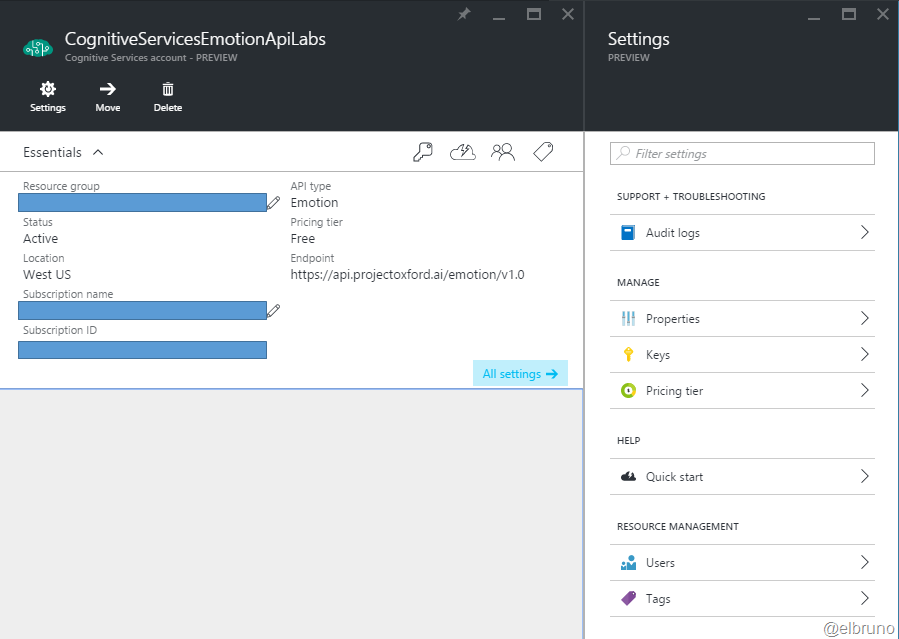Open the Properties settings item

[672, 319]
